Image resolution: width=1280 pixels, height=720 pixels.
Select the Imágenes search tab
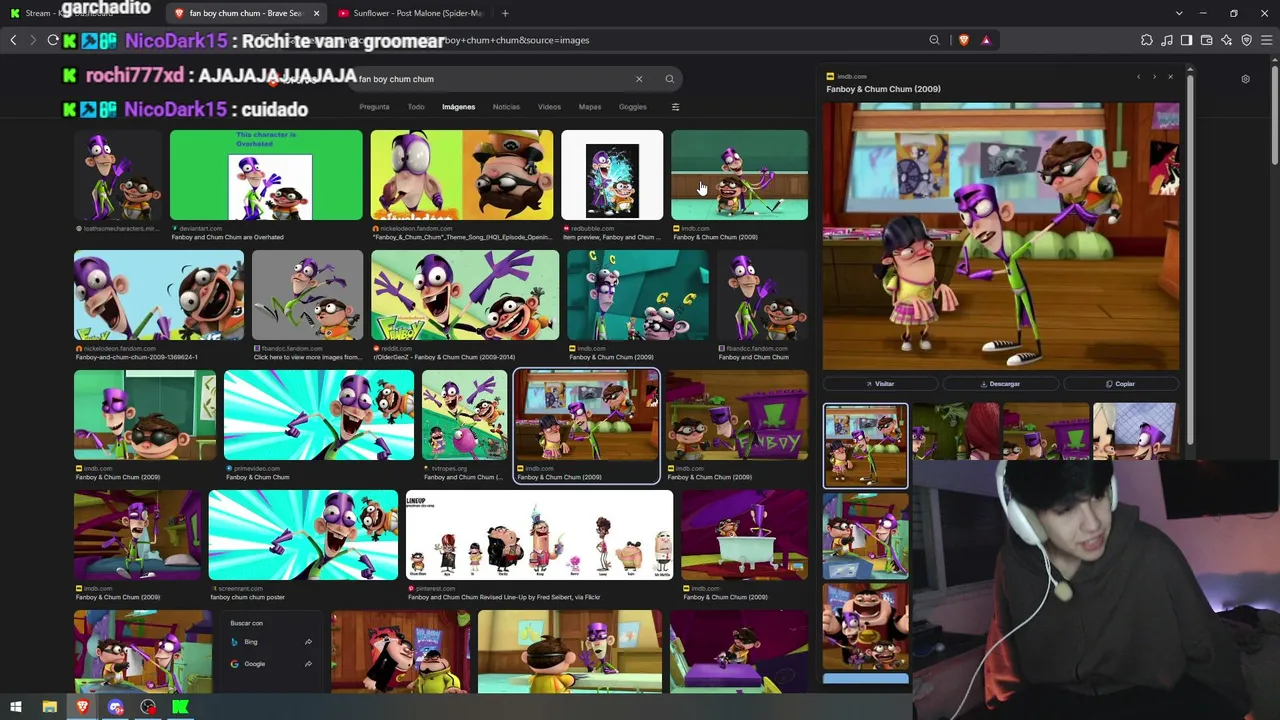pyautogui.click(x=459, y=107)
